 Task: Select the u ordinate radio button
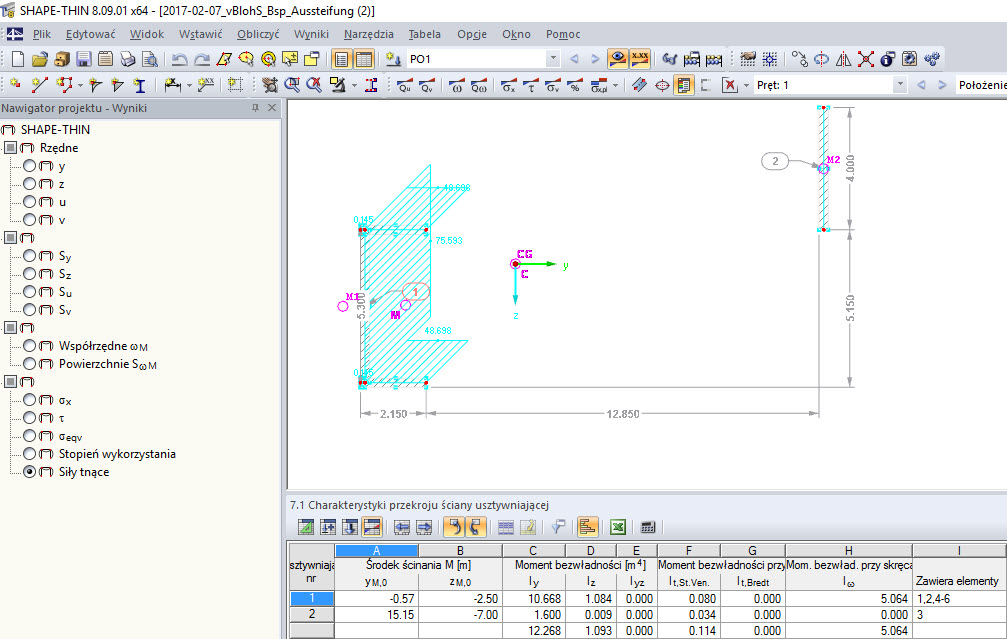(30, 202)
